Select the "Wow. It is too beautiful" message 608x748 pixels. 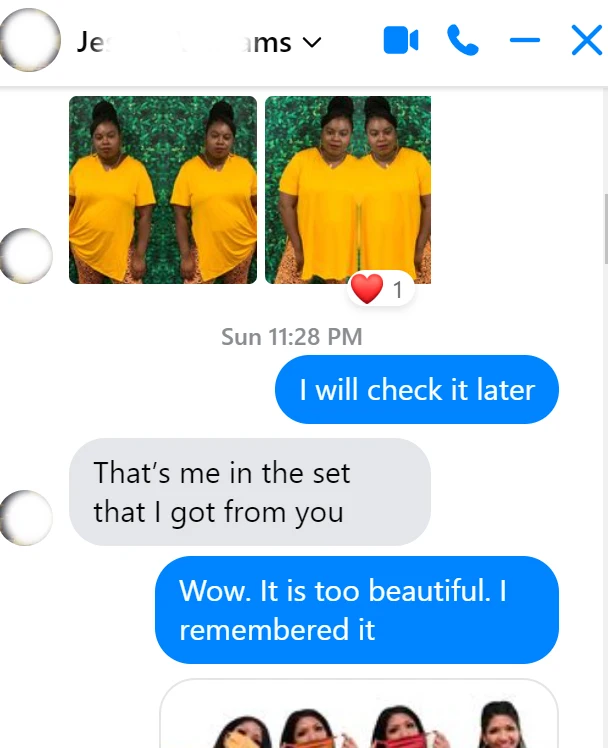pyautogui.click(x=357, y=610)
